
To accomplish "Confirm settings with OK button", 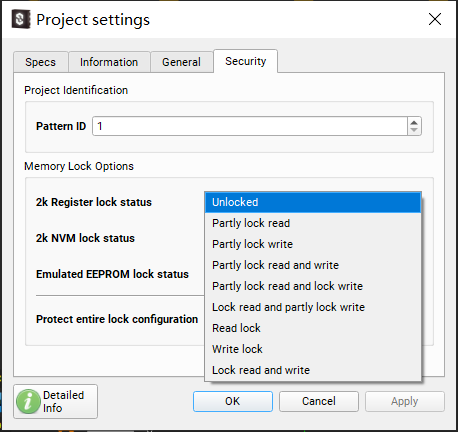I will (233, 401).
